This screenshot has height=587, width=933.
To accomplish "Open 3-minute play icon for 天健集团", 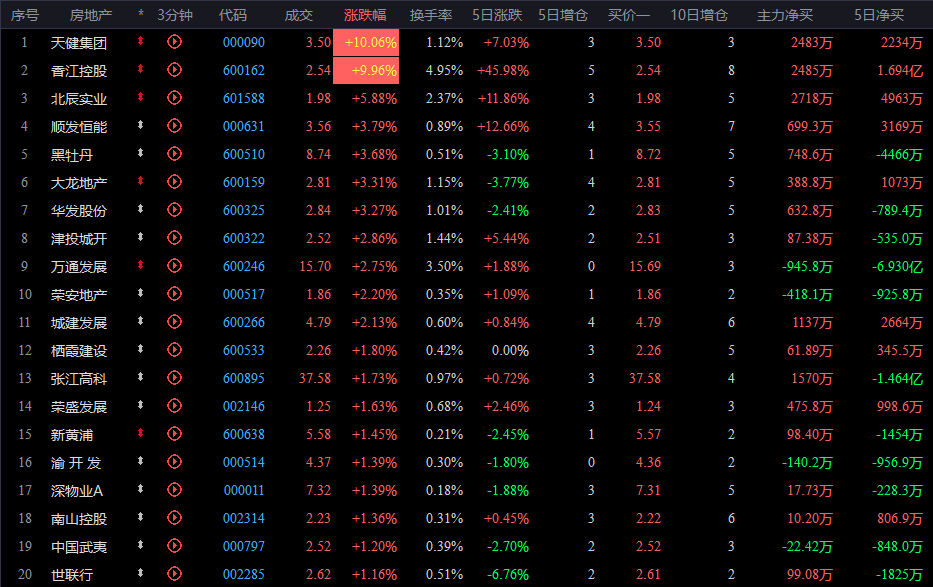I will click(174, 42).
